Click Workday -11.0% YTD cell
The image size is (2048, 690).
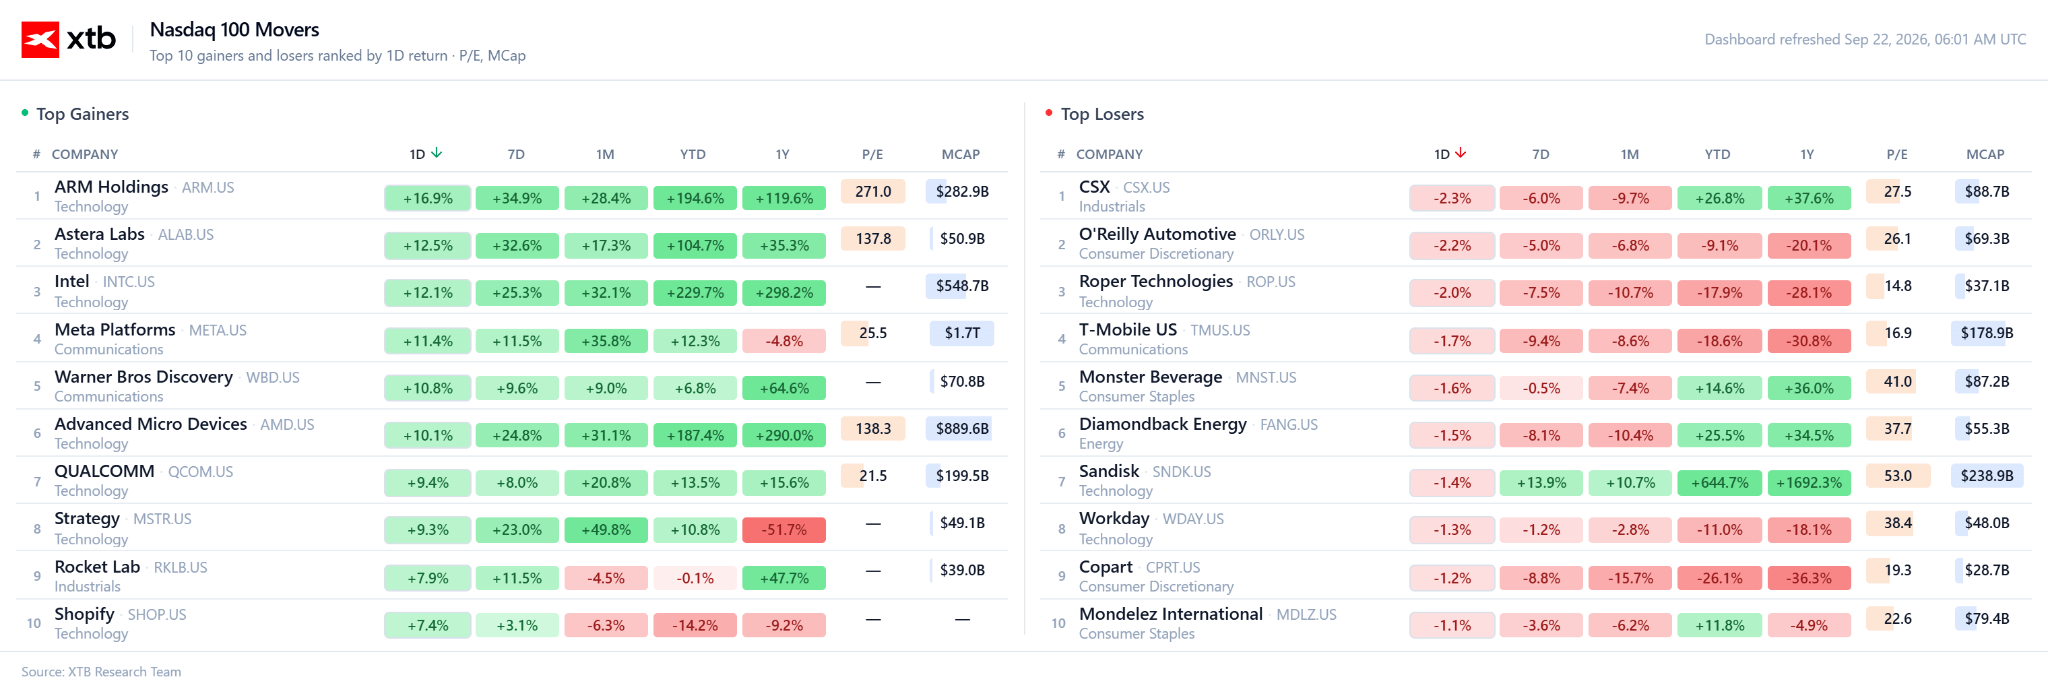coord(1720,530)
